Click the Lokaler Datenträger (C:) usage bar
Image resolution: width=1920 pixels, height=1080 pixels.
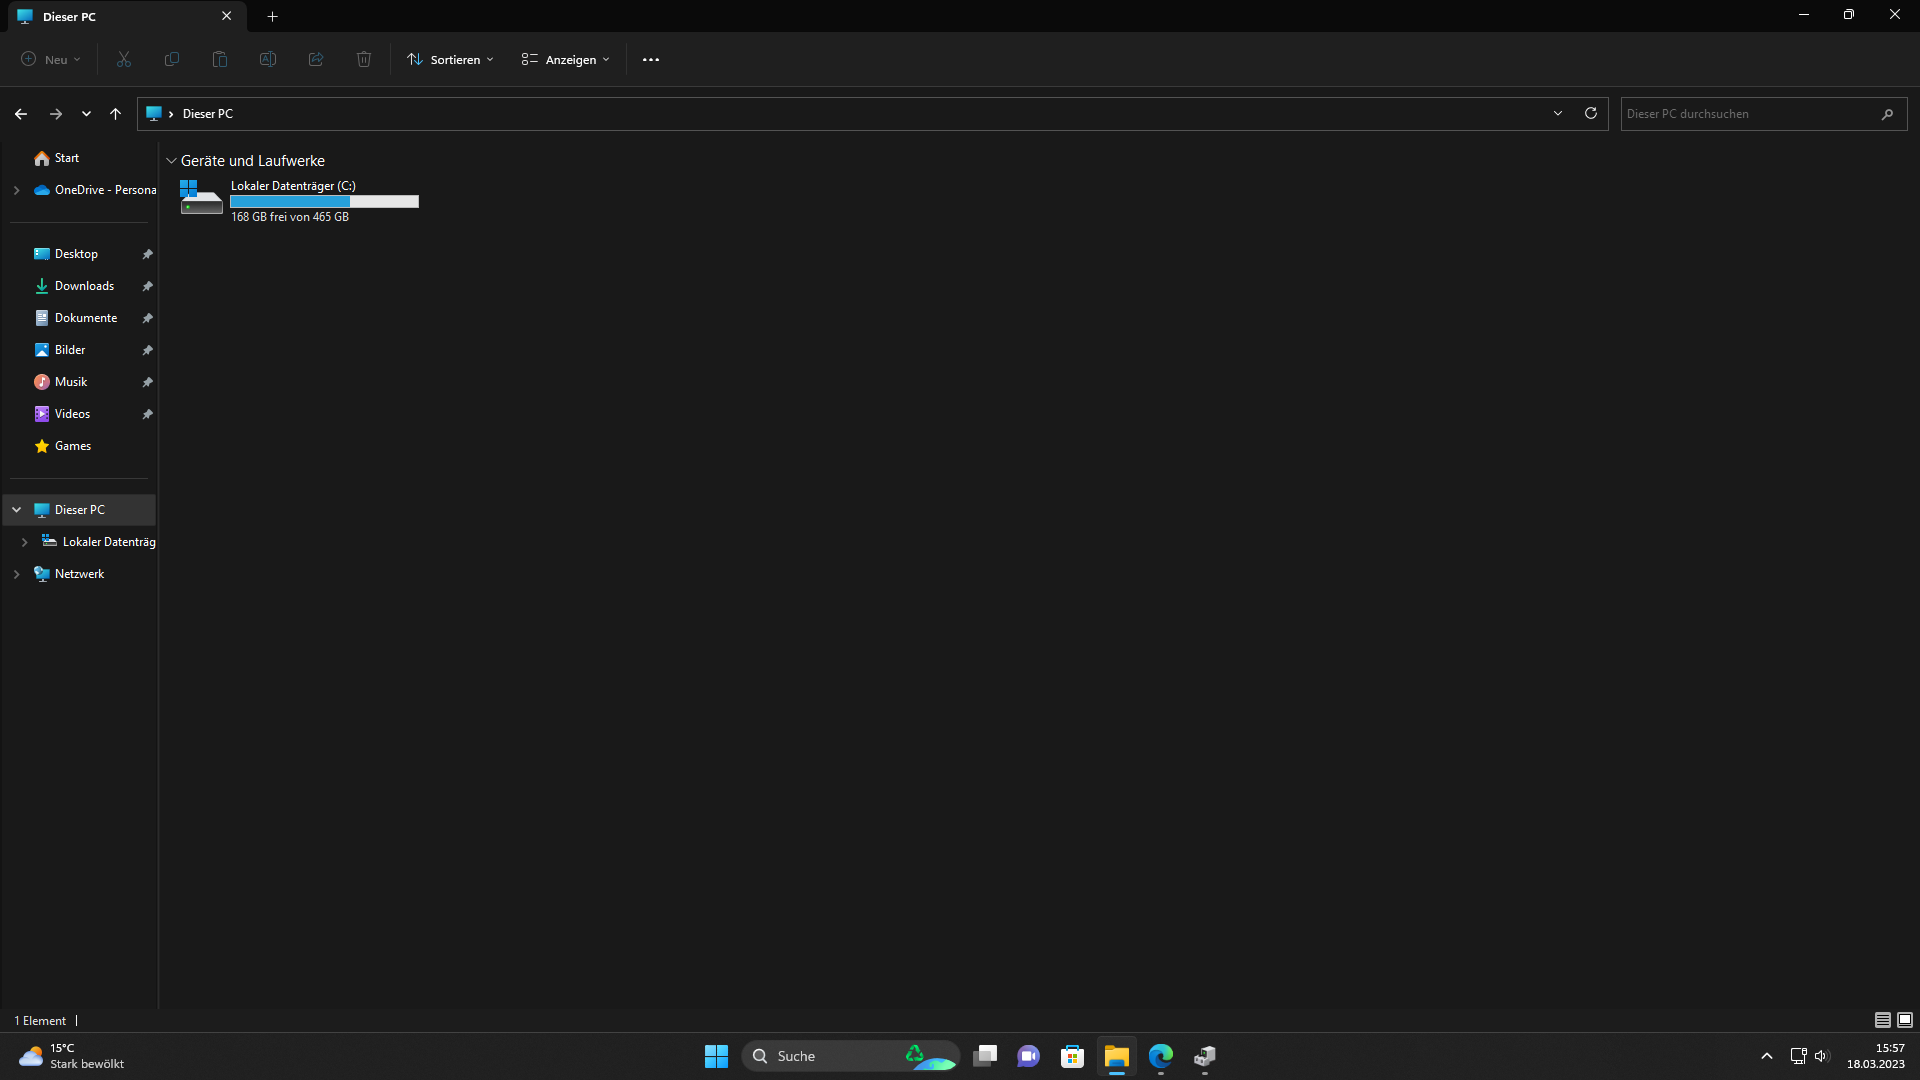tap(324, 201)
